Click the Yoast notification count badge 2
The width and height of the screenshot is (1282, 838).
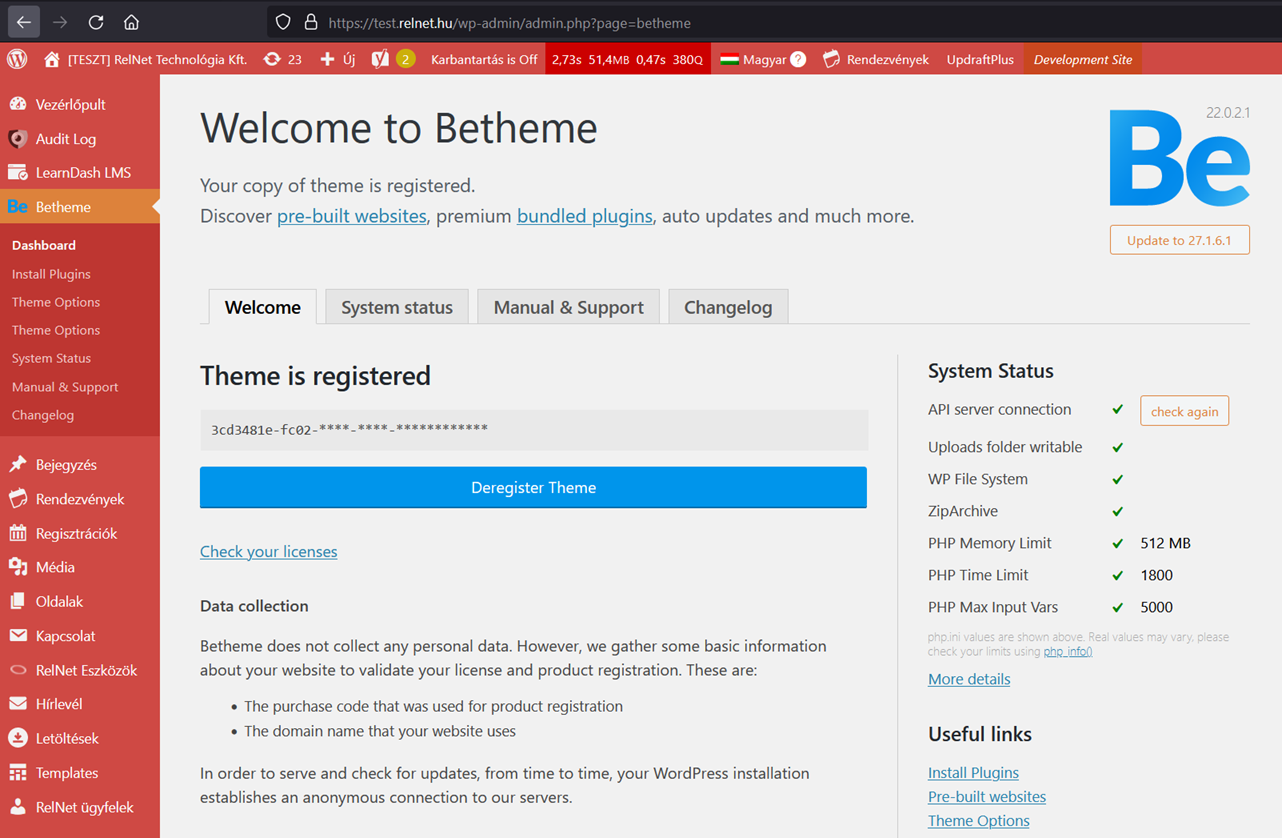coord(405,59)
